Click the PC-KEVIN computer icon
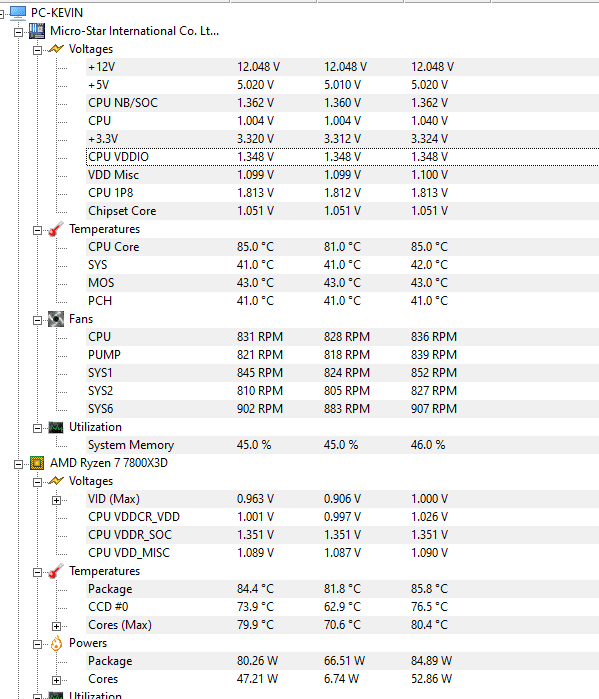This screenshot has width=599, height=699. click(x=18, y=13)
